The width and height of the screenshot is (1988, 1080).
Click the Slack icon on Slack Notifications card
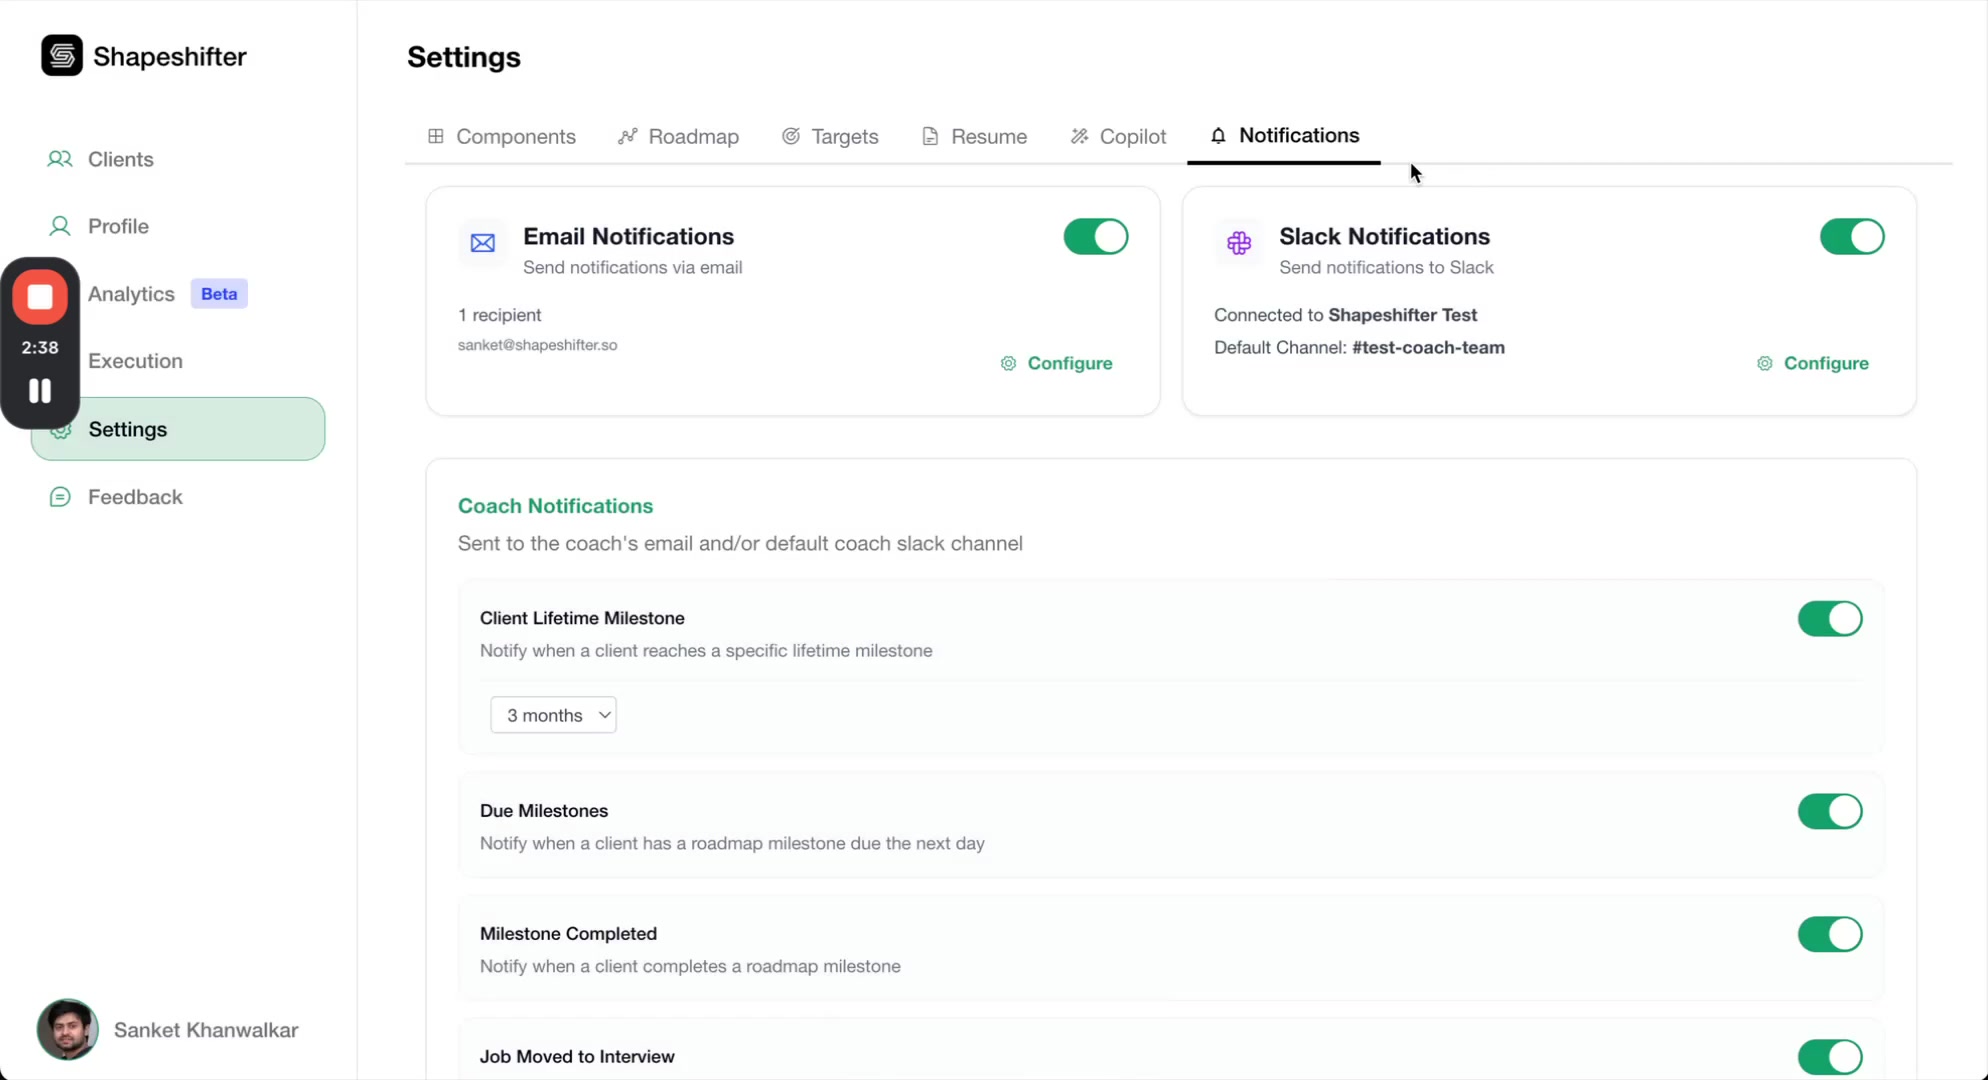(x=1238, y=243)
